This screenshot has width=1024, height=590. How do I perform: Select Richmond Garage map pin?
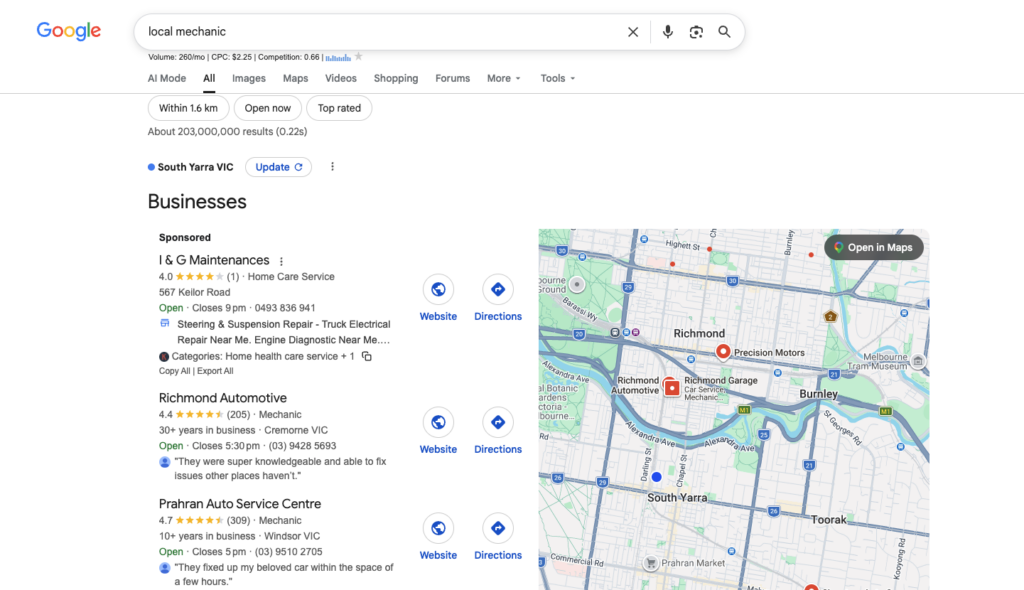(671, 387)
